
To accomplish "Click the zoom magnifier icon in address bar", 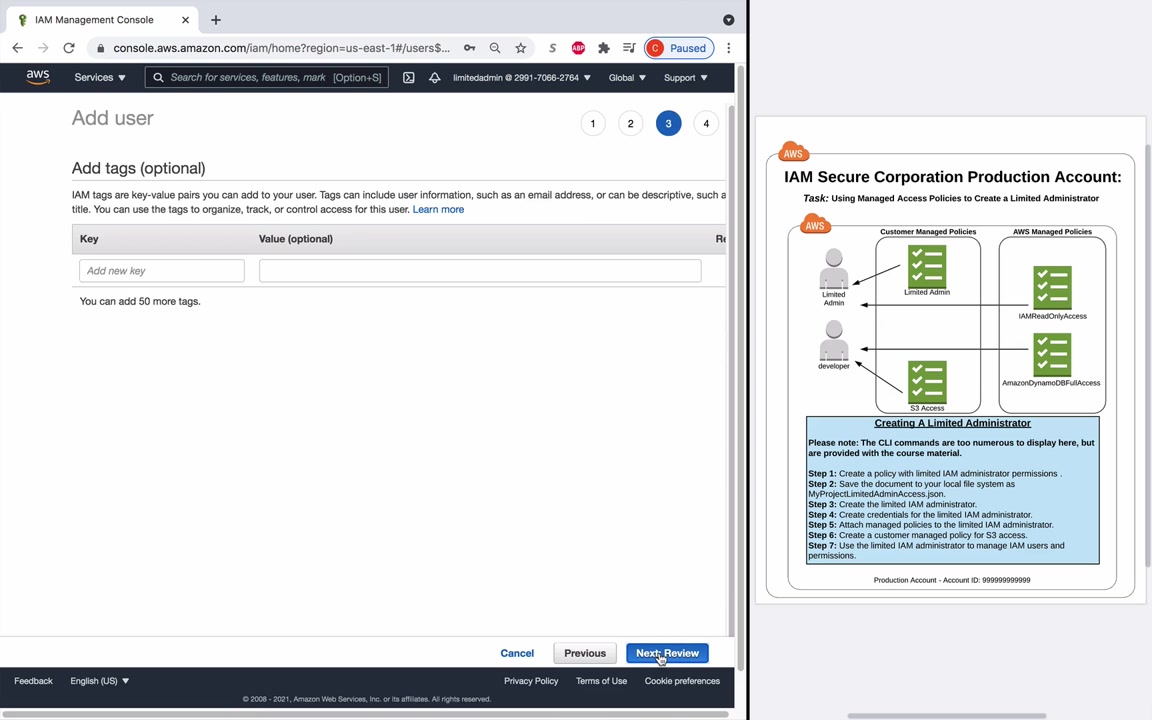I will click(495, 48).
